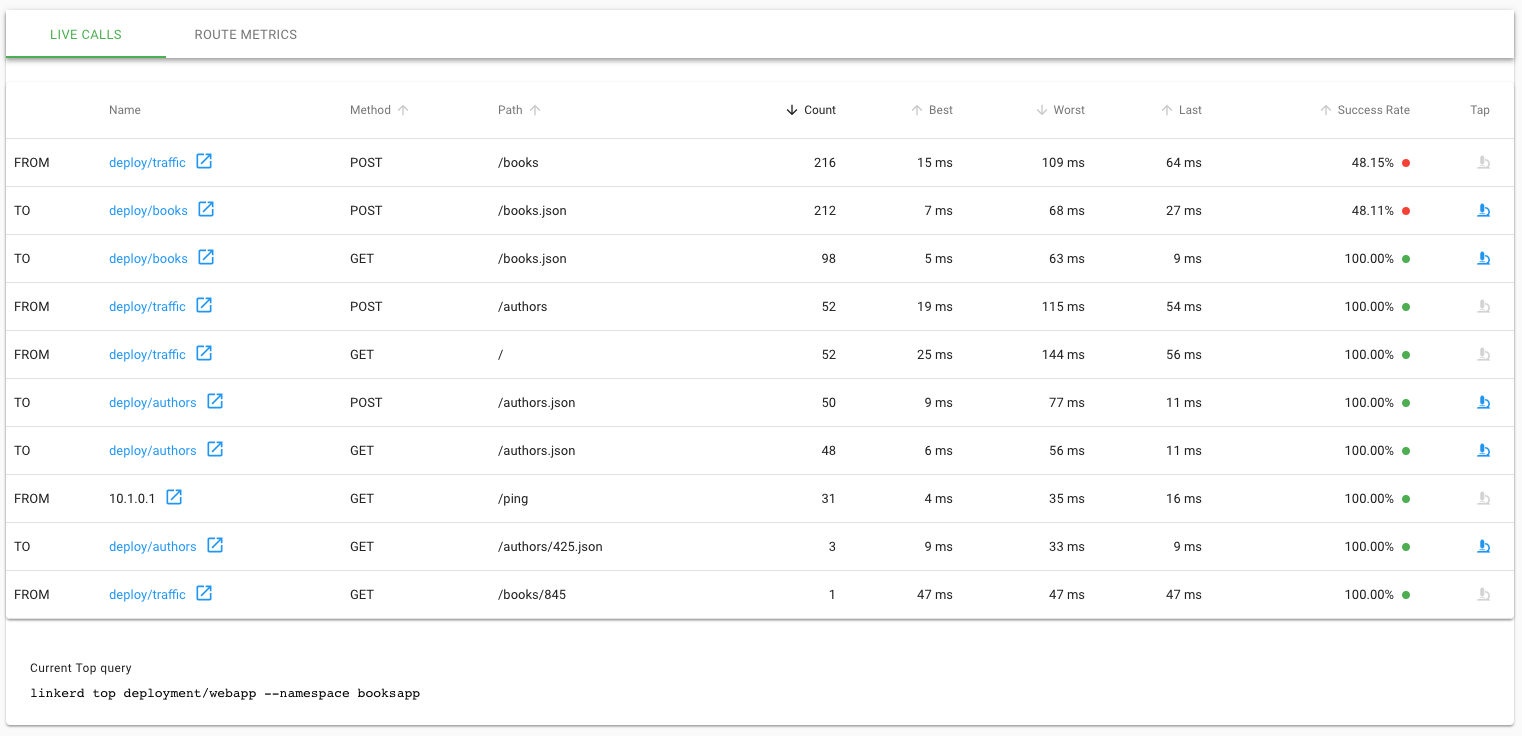Sort table by Method column header

click(x=371, y=110)
